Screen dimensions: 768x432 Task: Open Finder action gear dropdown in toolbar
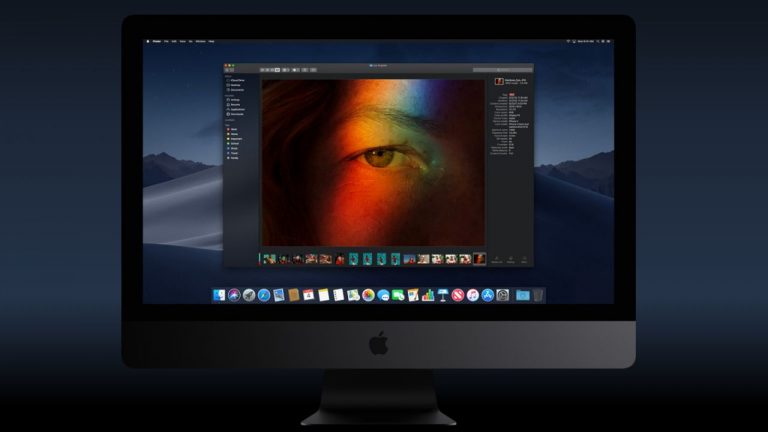[x=296, y=70]
